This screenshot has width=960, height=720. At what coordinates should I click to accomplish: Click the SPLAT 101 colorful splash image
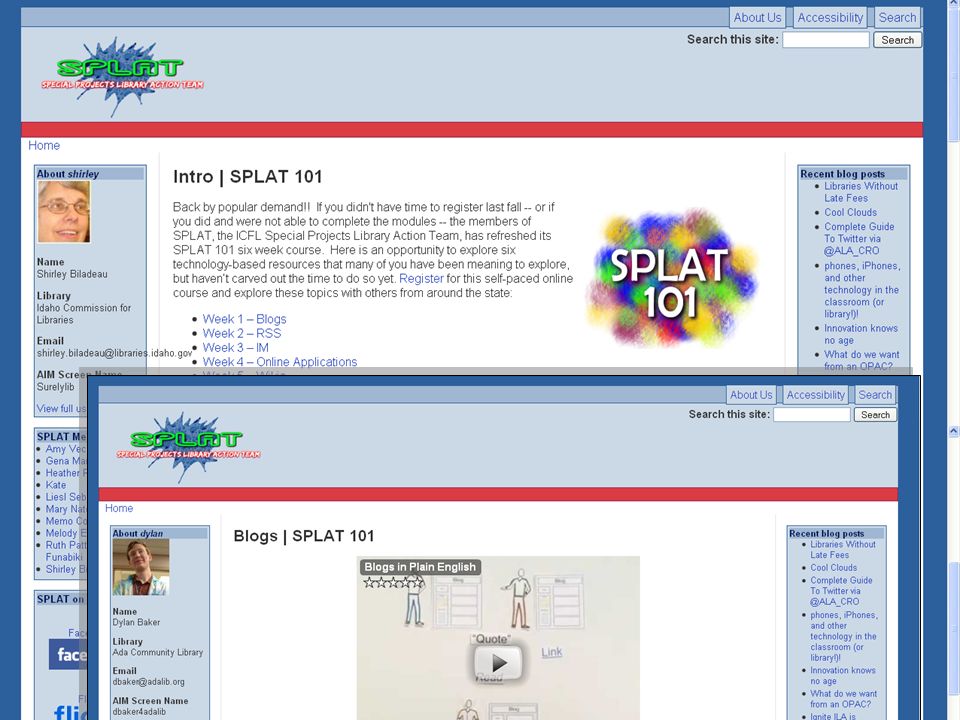(670, 279)
